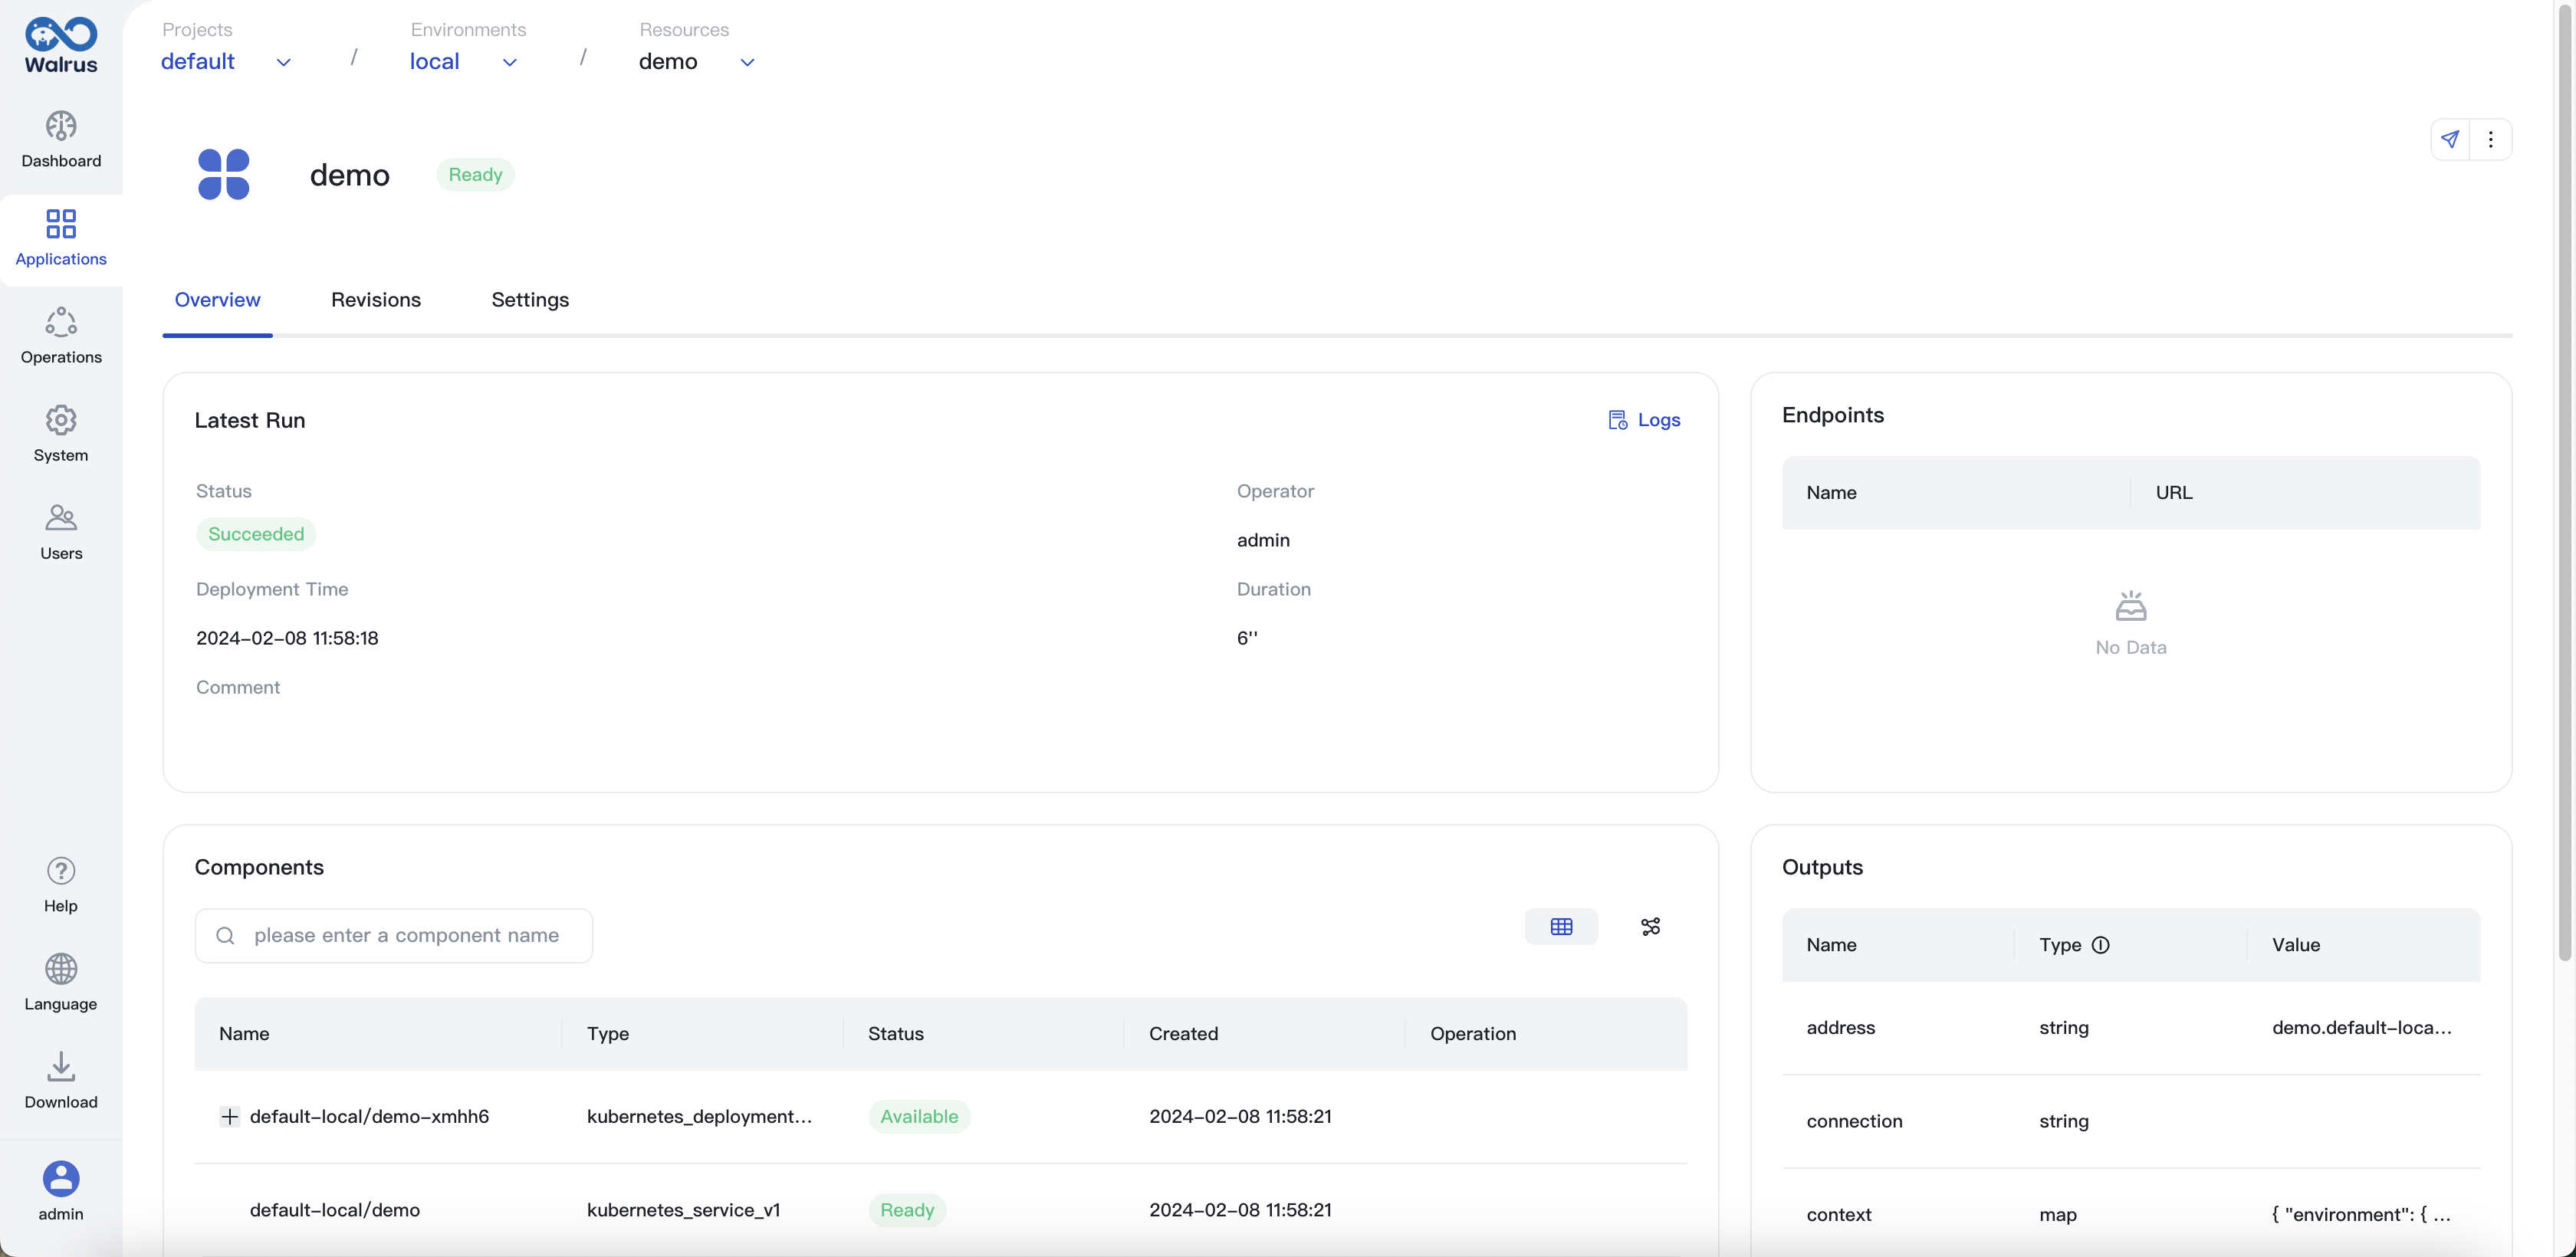Viewport: 2576px width, 1257px height.
Task: Click the expand icon on demo-xmhh6 component row
Action: [x=230, y=1116]
